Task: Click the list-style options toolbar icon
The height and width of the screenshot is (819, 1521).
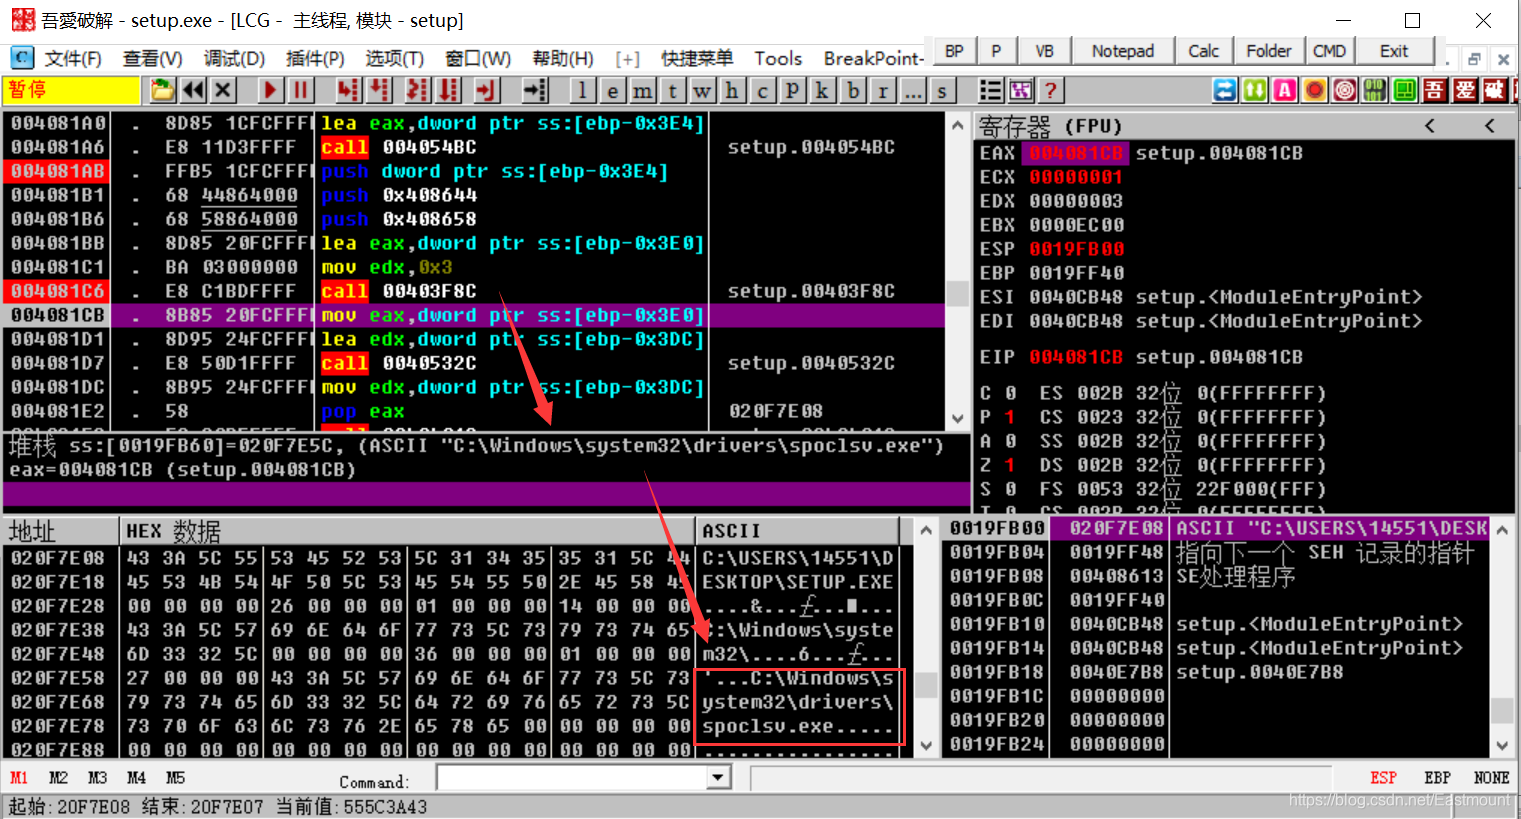Action: [990, 90]
